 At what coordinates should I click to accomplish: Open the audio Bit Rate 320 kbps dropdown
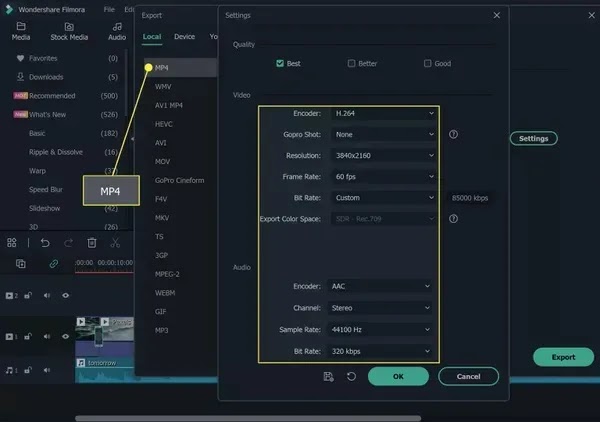point(380,351)
